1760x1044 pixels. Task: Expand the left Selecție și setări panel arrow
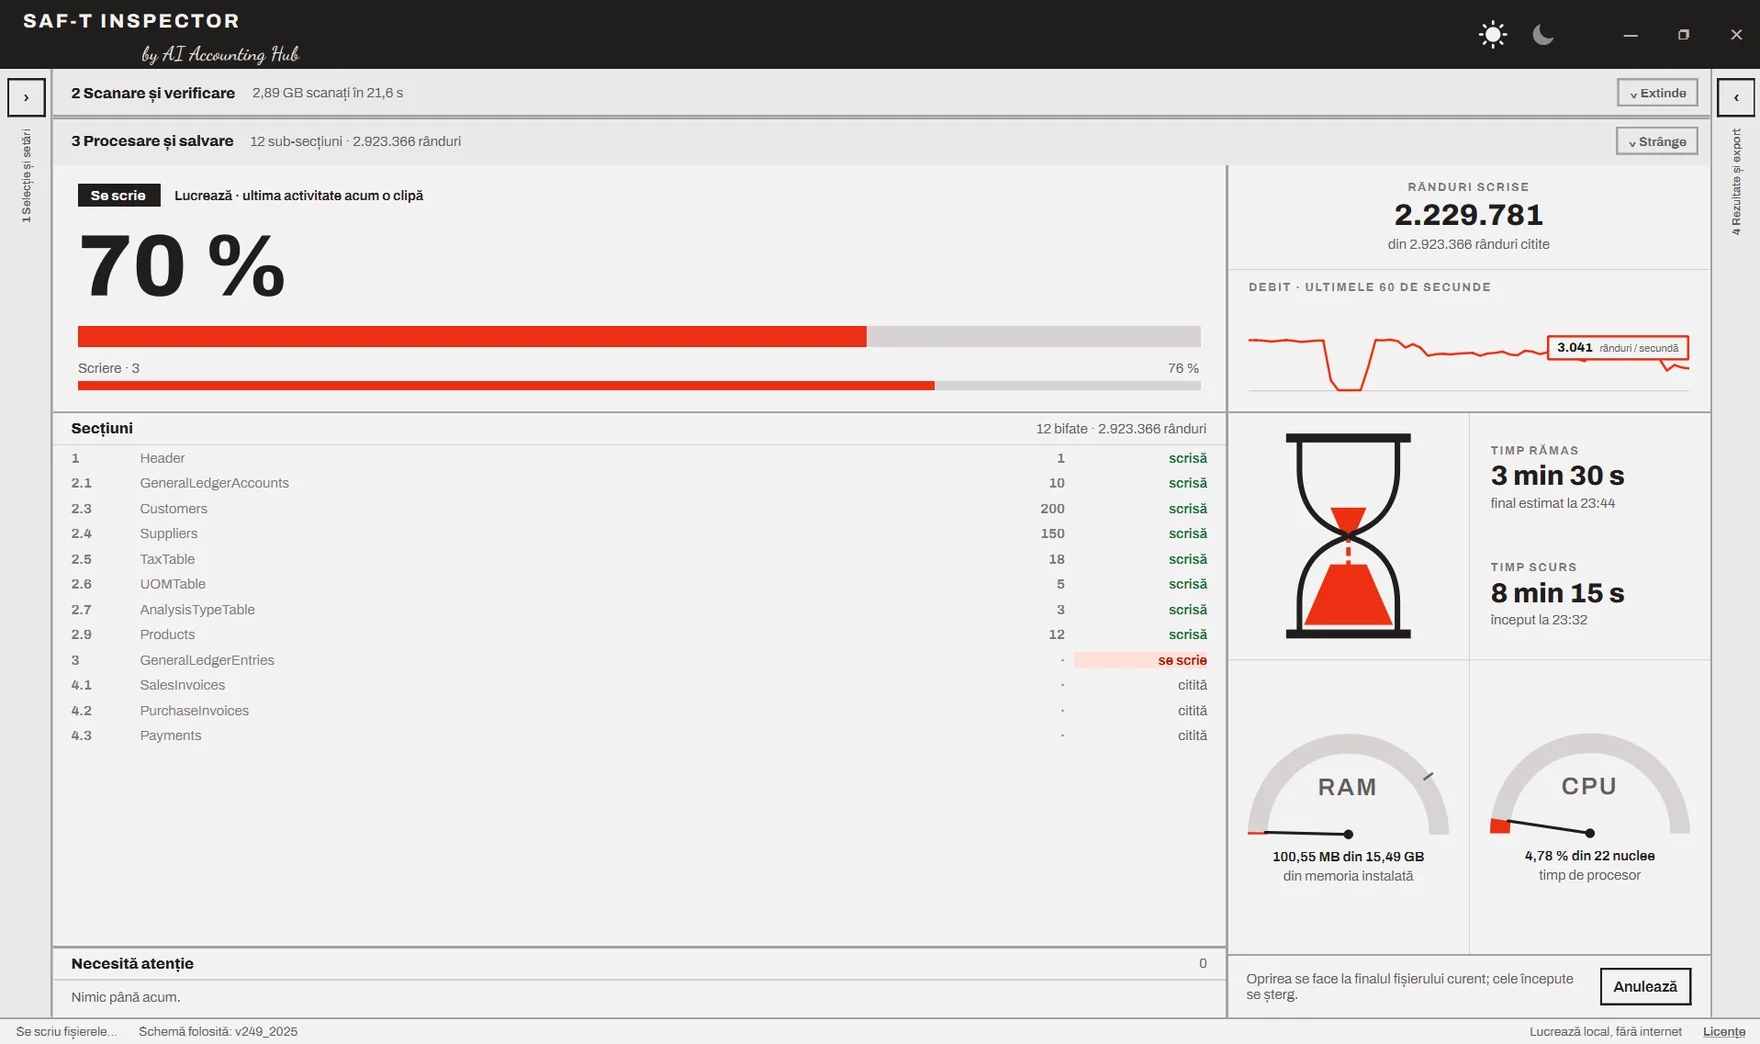coord(26,98)
